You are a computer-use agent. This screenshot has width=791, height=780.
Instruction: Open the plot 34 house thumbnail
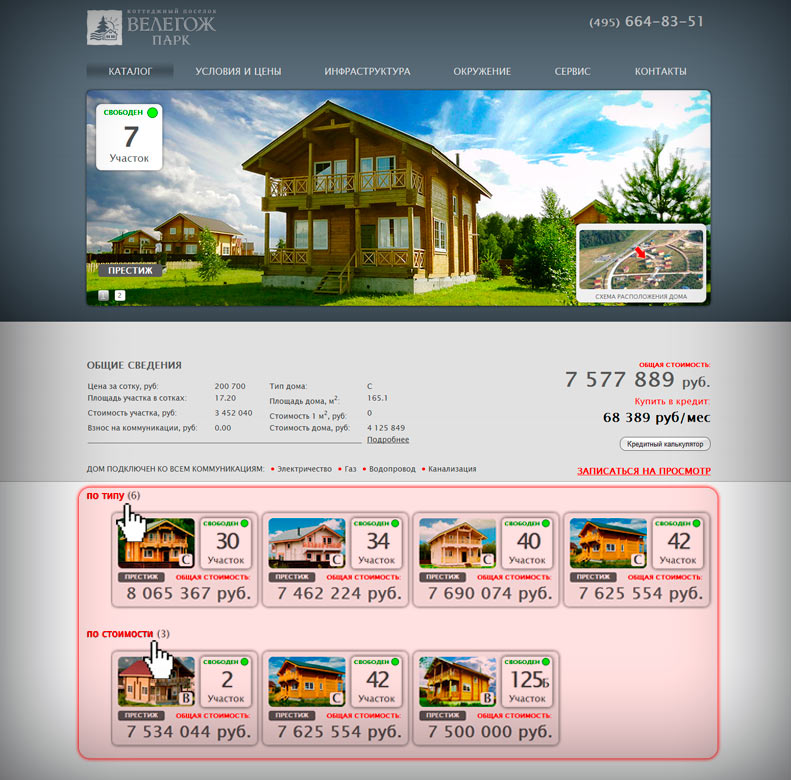coord(307,543)
